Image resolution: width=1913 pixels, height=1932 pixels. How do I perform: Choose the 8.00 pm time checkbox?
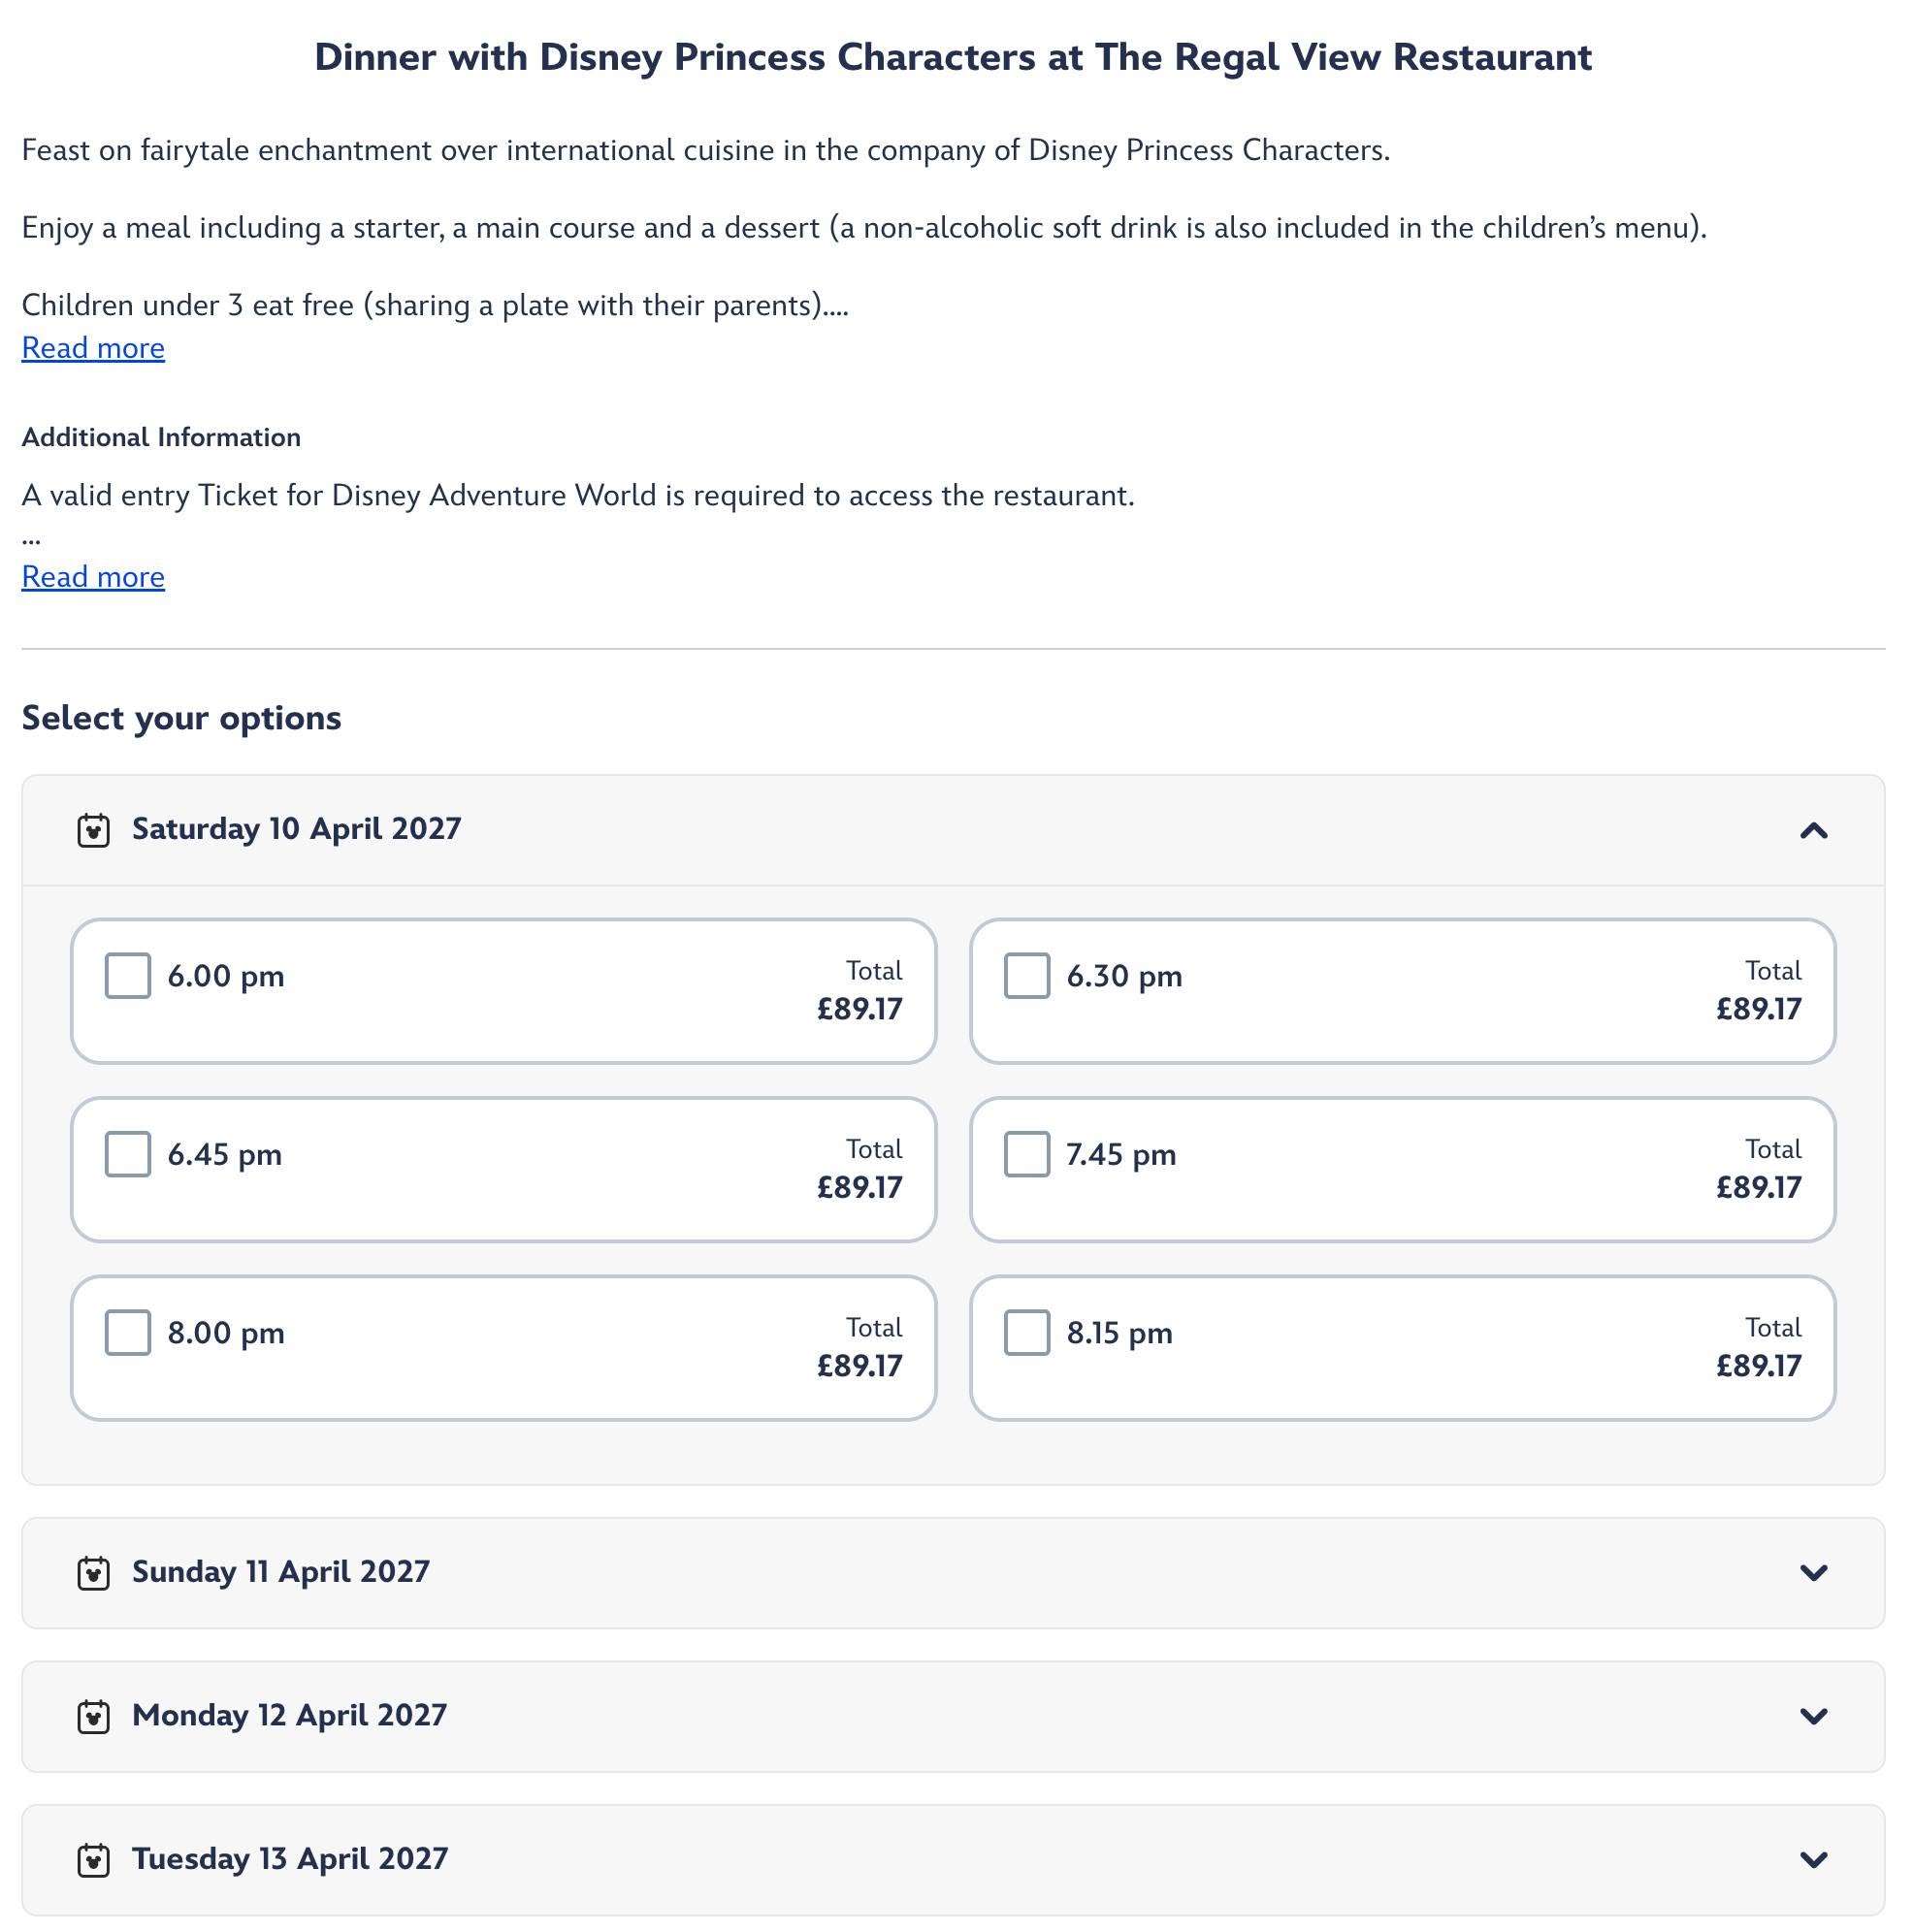point(128,1333)
